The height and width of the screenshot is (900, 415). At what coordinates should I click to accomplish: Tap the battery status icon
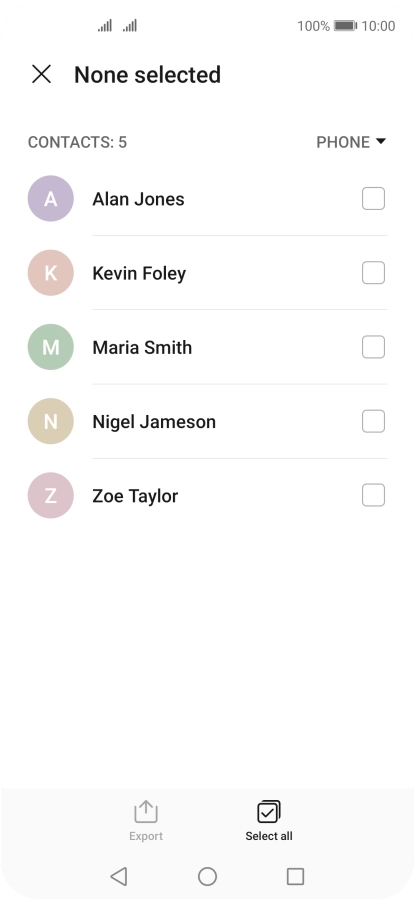click(x=345, y=26)
